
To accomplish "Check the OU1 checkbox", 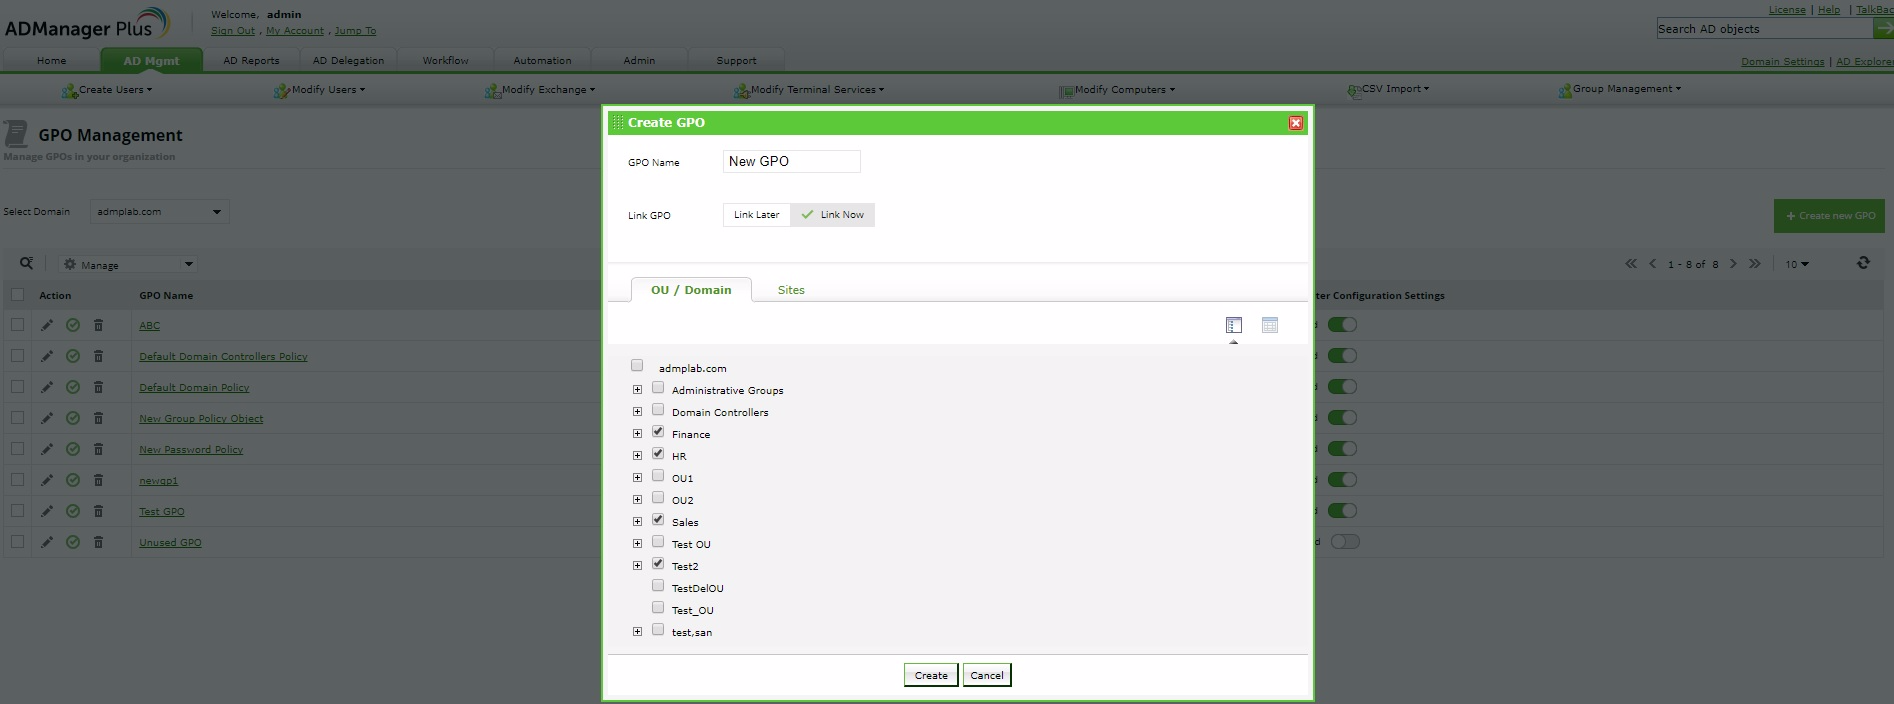I will click(658, 476).
